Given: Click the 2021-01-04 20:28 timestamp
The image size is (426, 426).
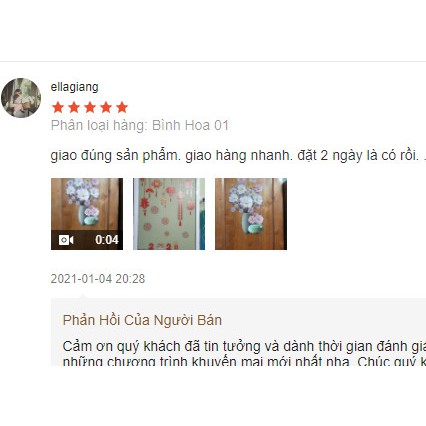Looking at the screenshot, I should point(98,279).
